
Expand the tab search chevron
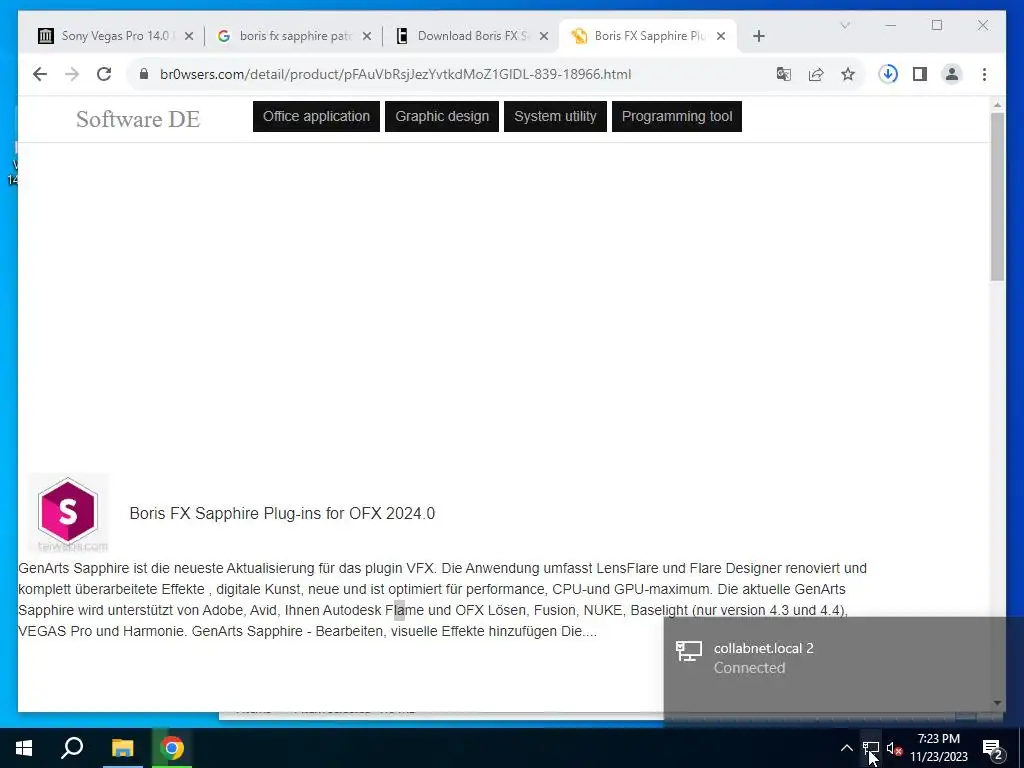coord(844,25)
